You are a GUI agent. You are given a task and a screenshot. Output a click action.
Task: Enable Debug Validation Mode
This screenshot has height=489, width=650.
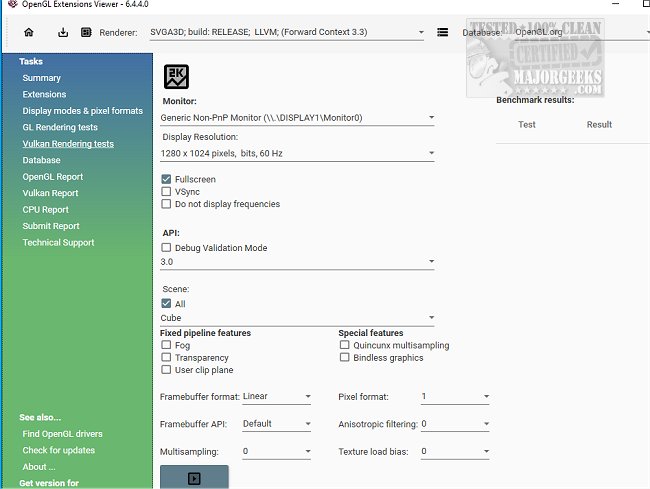click(x=166, y=247)
